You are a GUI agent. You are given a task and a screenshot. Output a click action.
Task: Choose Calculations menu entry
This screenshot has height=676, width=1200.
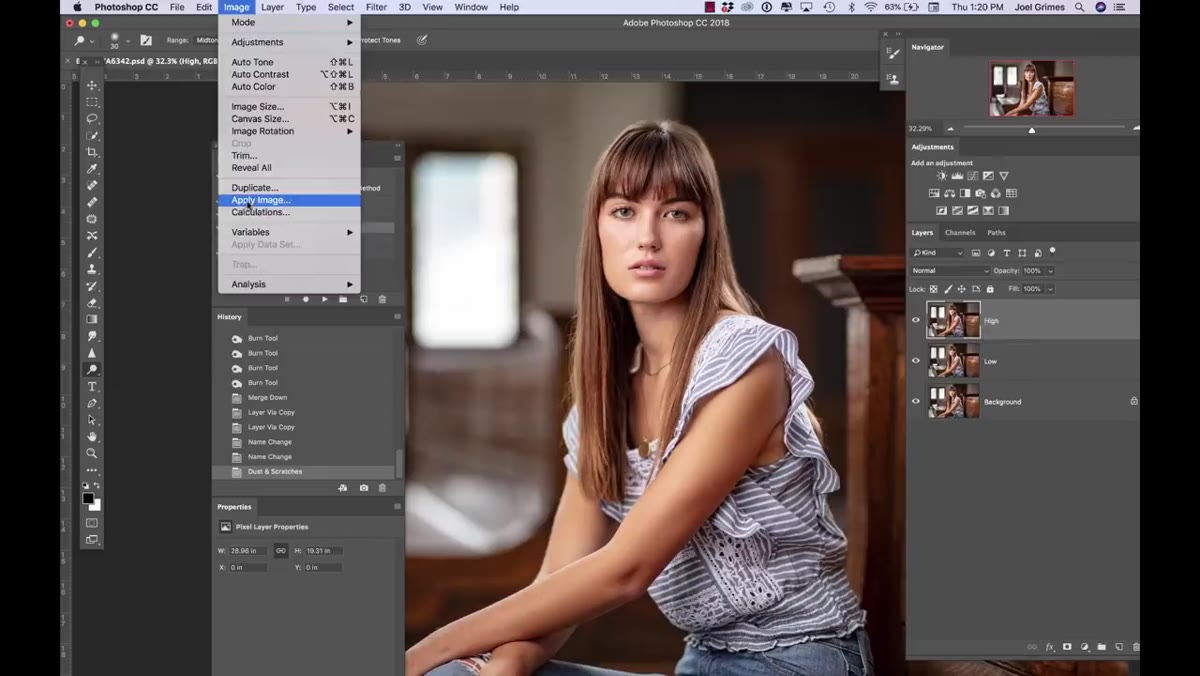[x=289, y=212]
